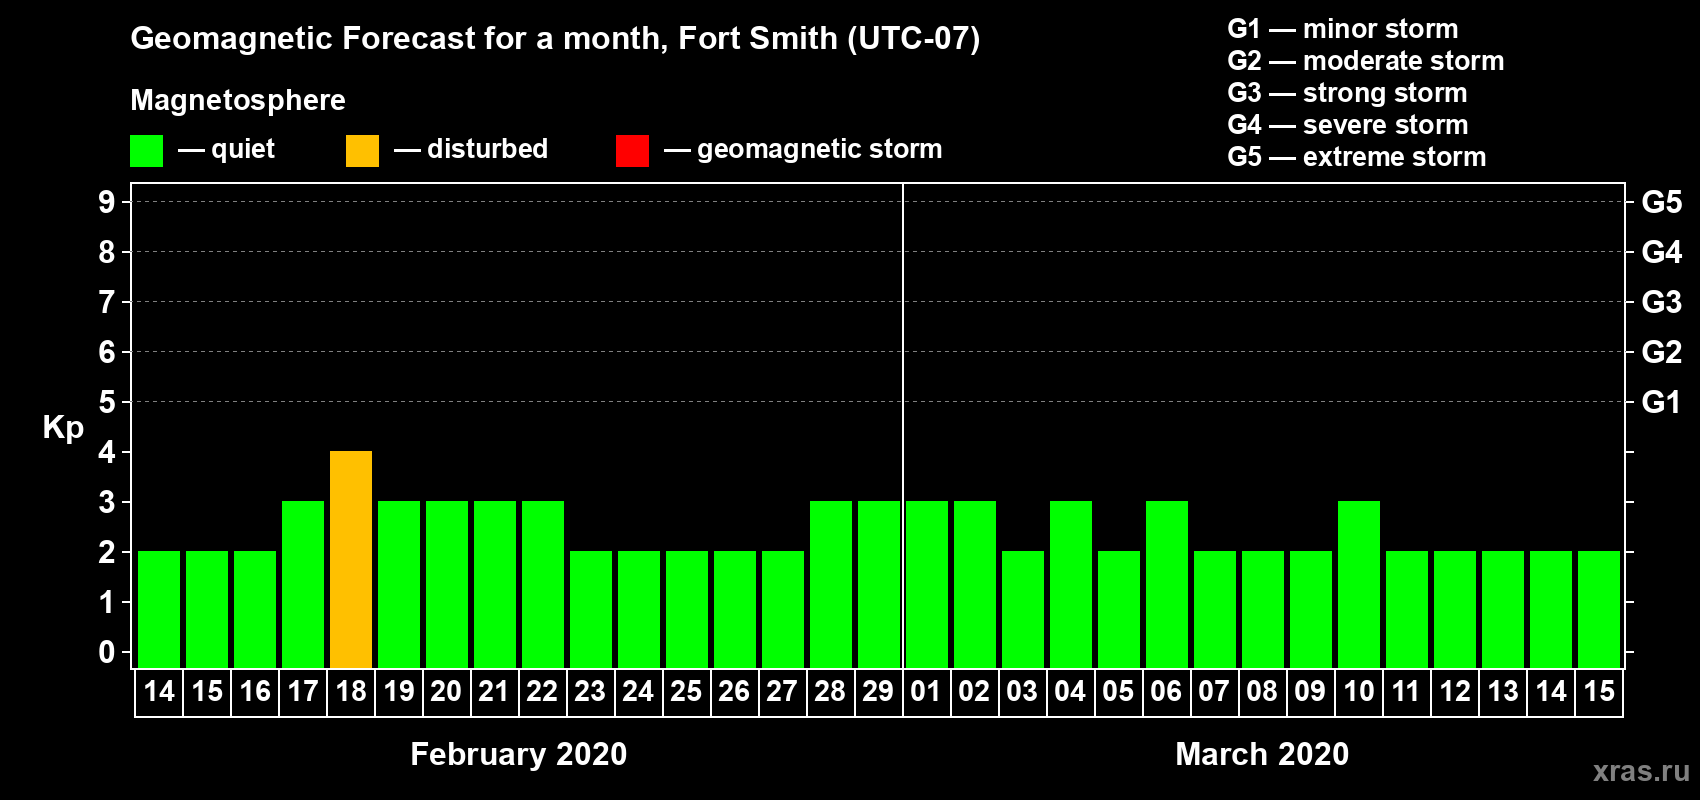The width and height of the screenshot is (1700, 800).
Task: Click date cell '10' in March
Action: 1359,692
